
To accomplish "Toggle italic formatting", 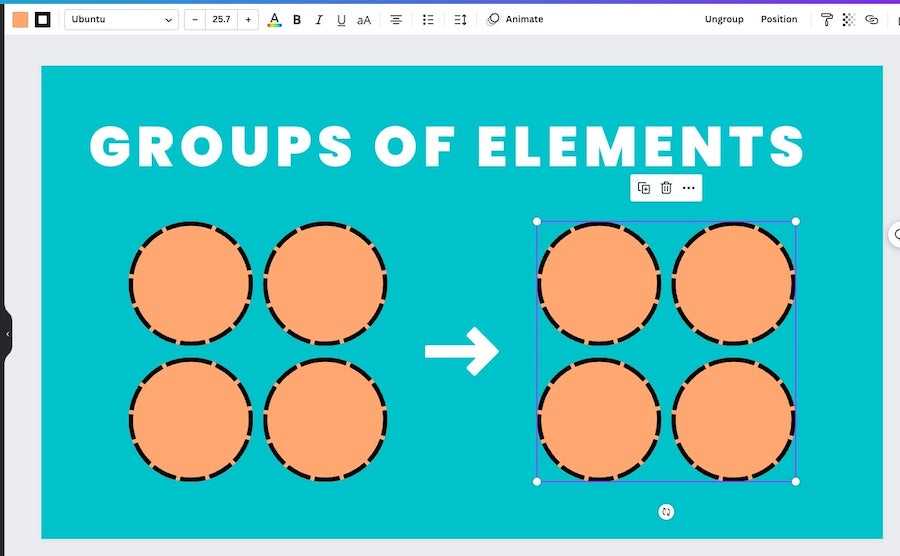I will [319, 20].
